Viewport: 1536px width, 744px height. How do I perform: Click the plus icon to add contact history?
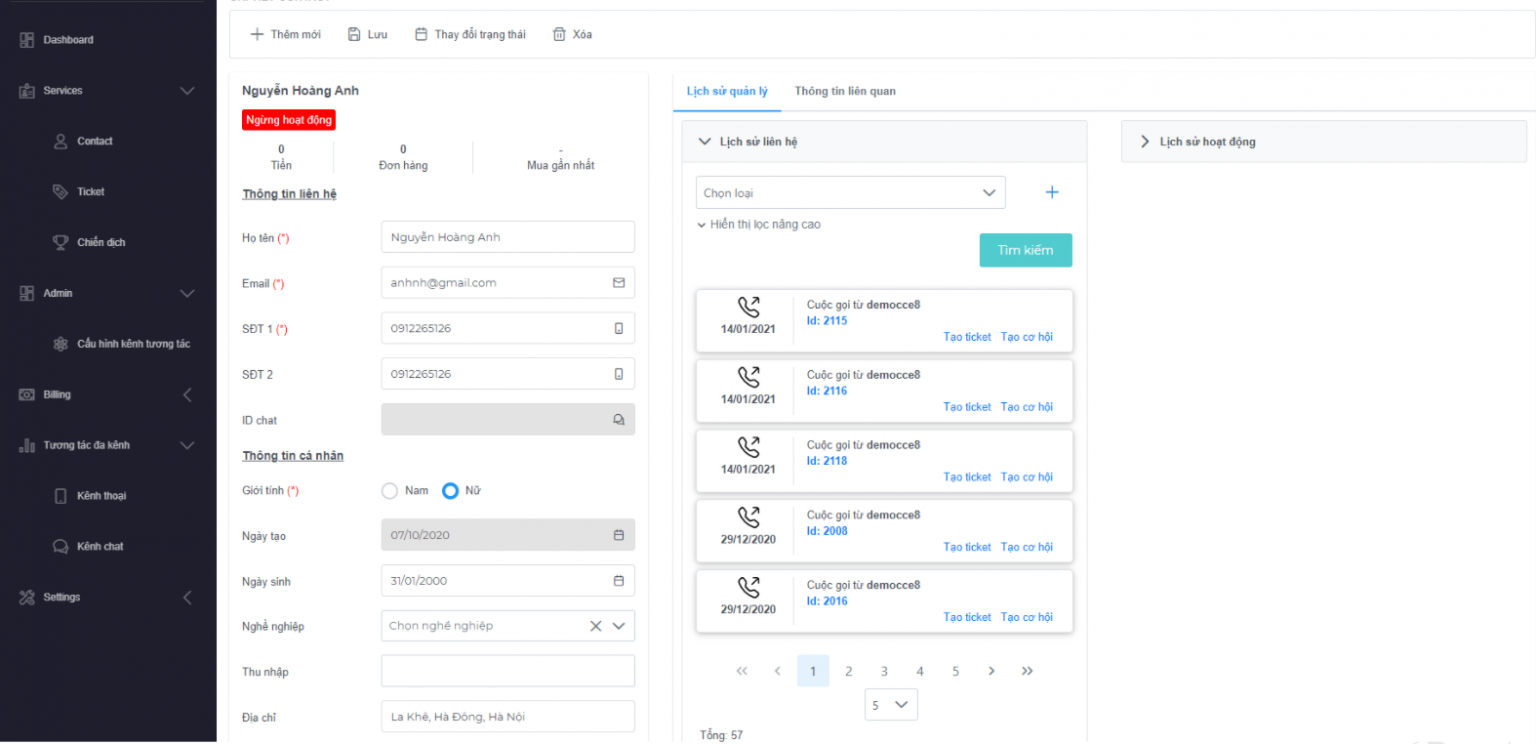pyautogui.click(x=1051, y=192)
